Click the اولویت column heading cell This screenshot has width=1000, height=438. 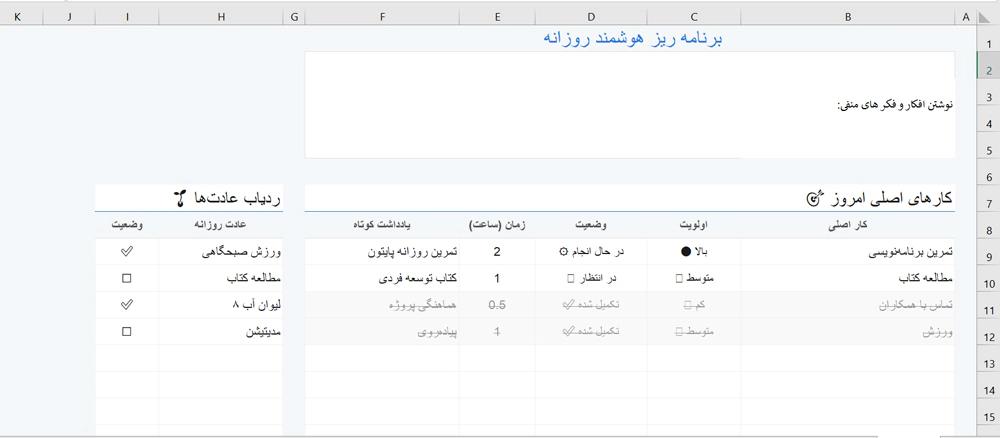694,225
